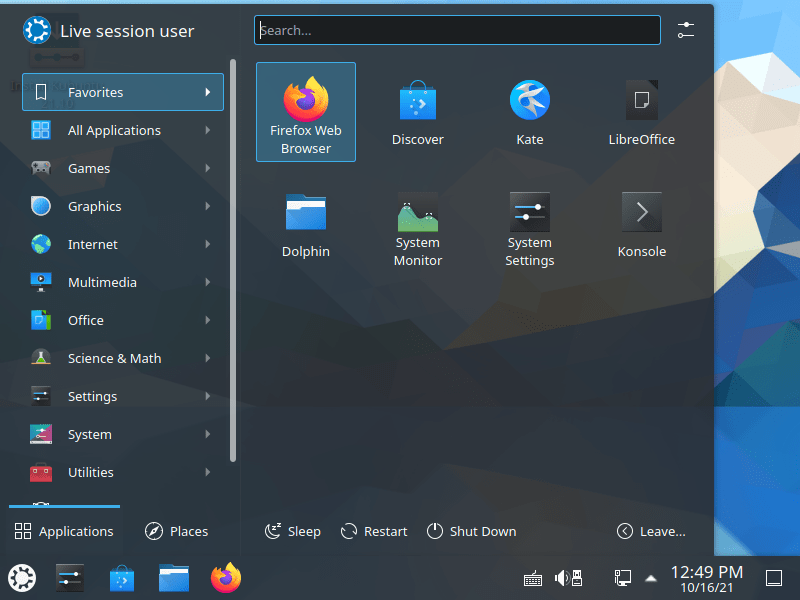This screenshot has height=600, width=800.
Task: Expand the Settings category arrow
Action: [208, 396]
